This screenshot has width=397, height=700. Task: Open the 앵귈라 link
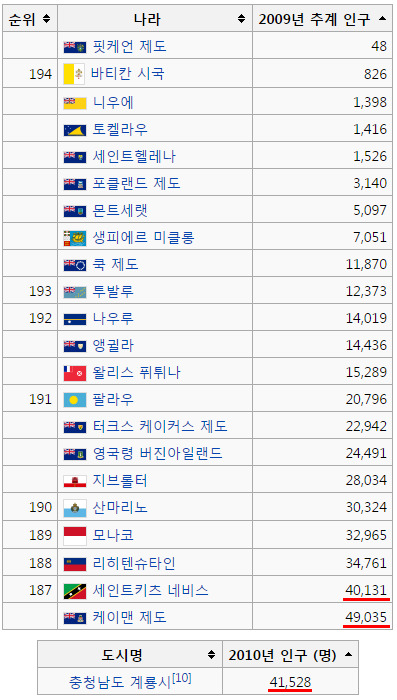pos(113,346)
